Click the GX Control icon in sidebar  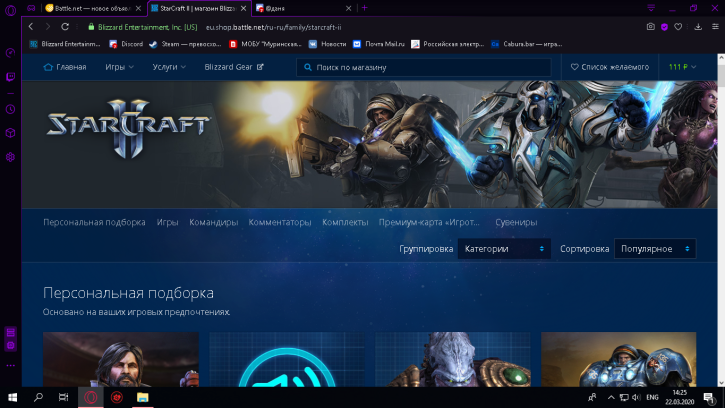click(10, 52)
